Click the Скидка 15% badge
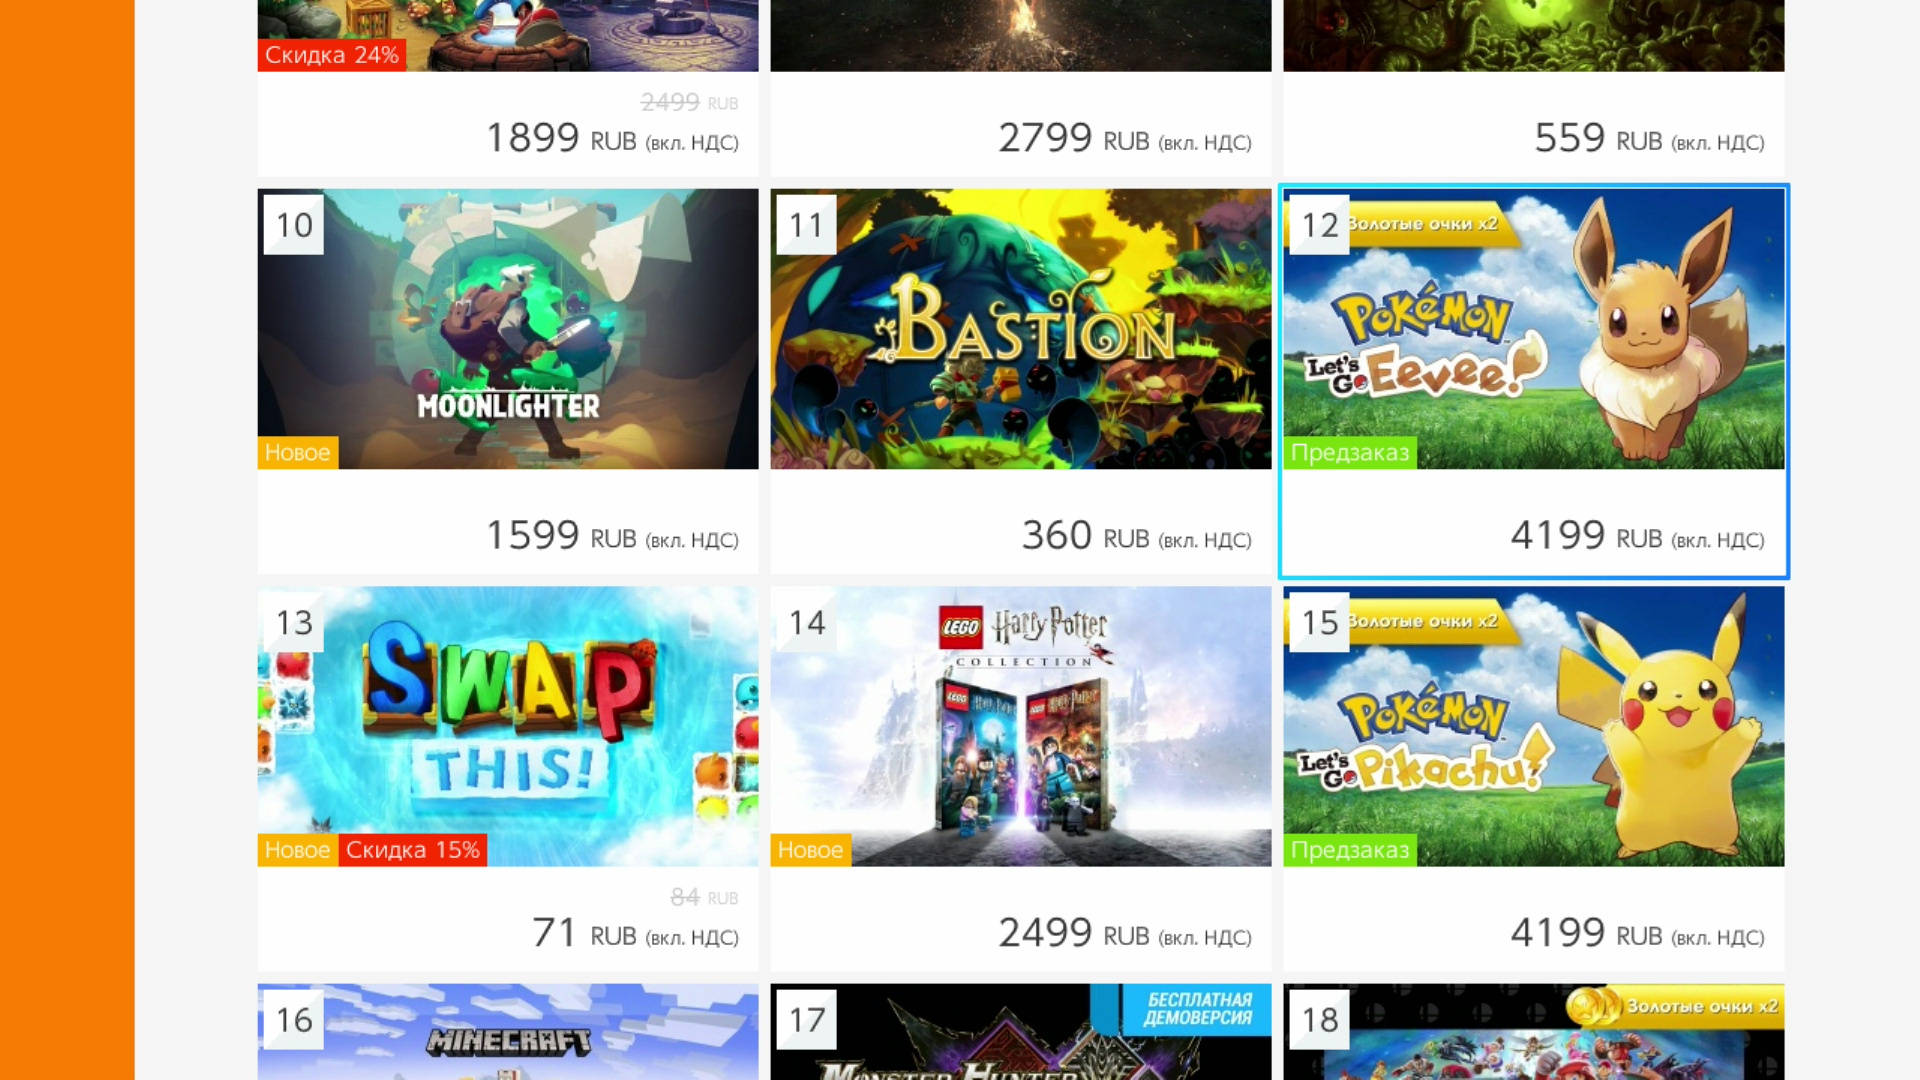Screen dimensions: 1920x1080 tap(413, 850)
